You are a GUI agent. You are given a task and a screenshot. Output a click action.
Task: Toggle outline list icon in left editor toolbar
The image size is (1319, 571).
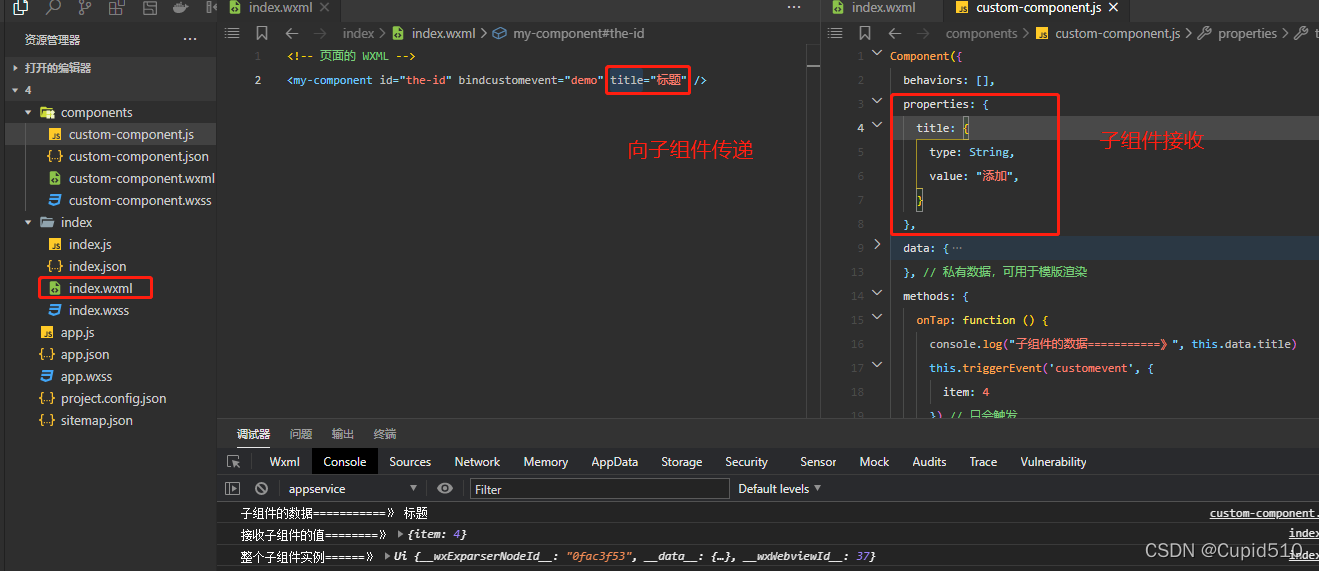point(232,33)
